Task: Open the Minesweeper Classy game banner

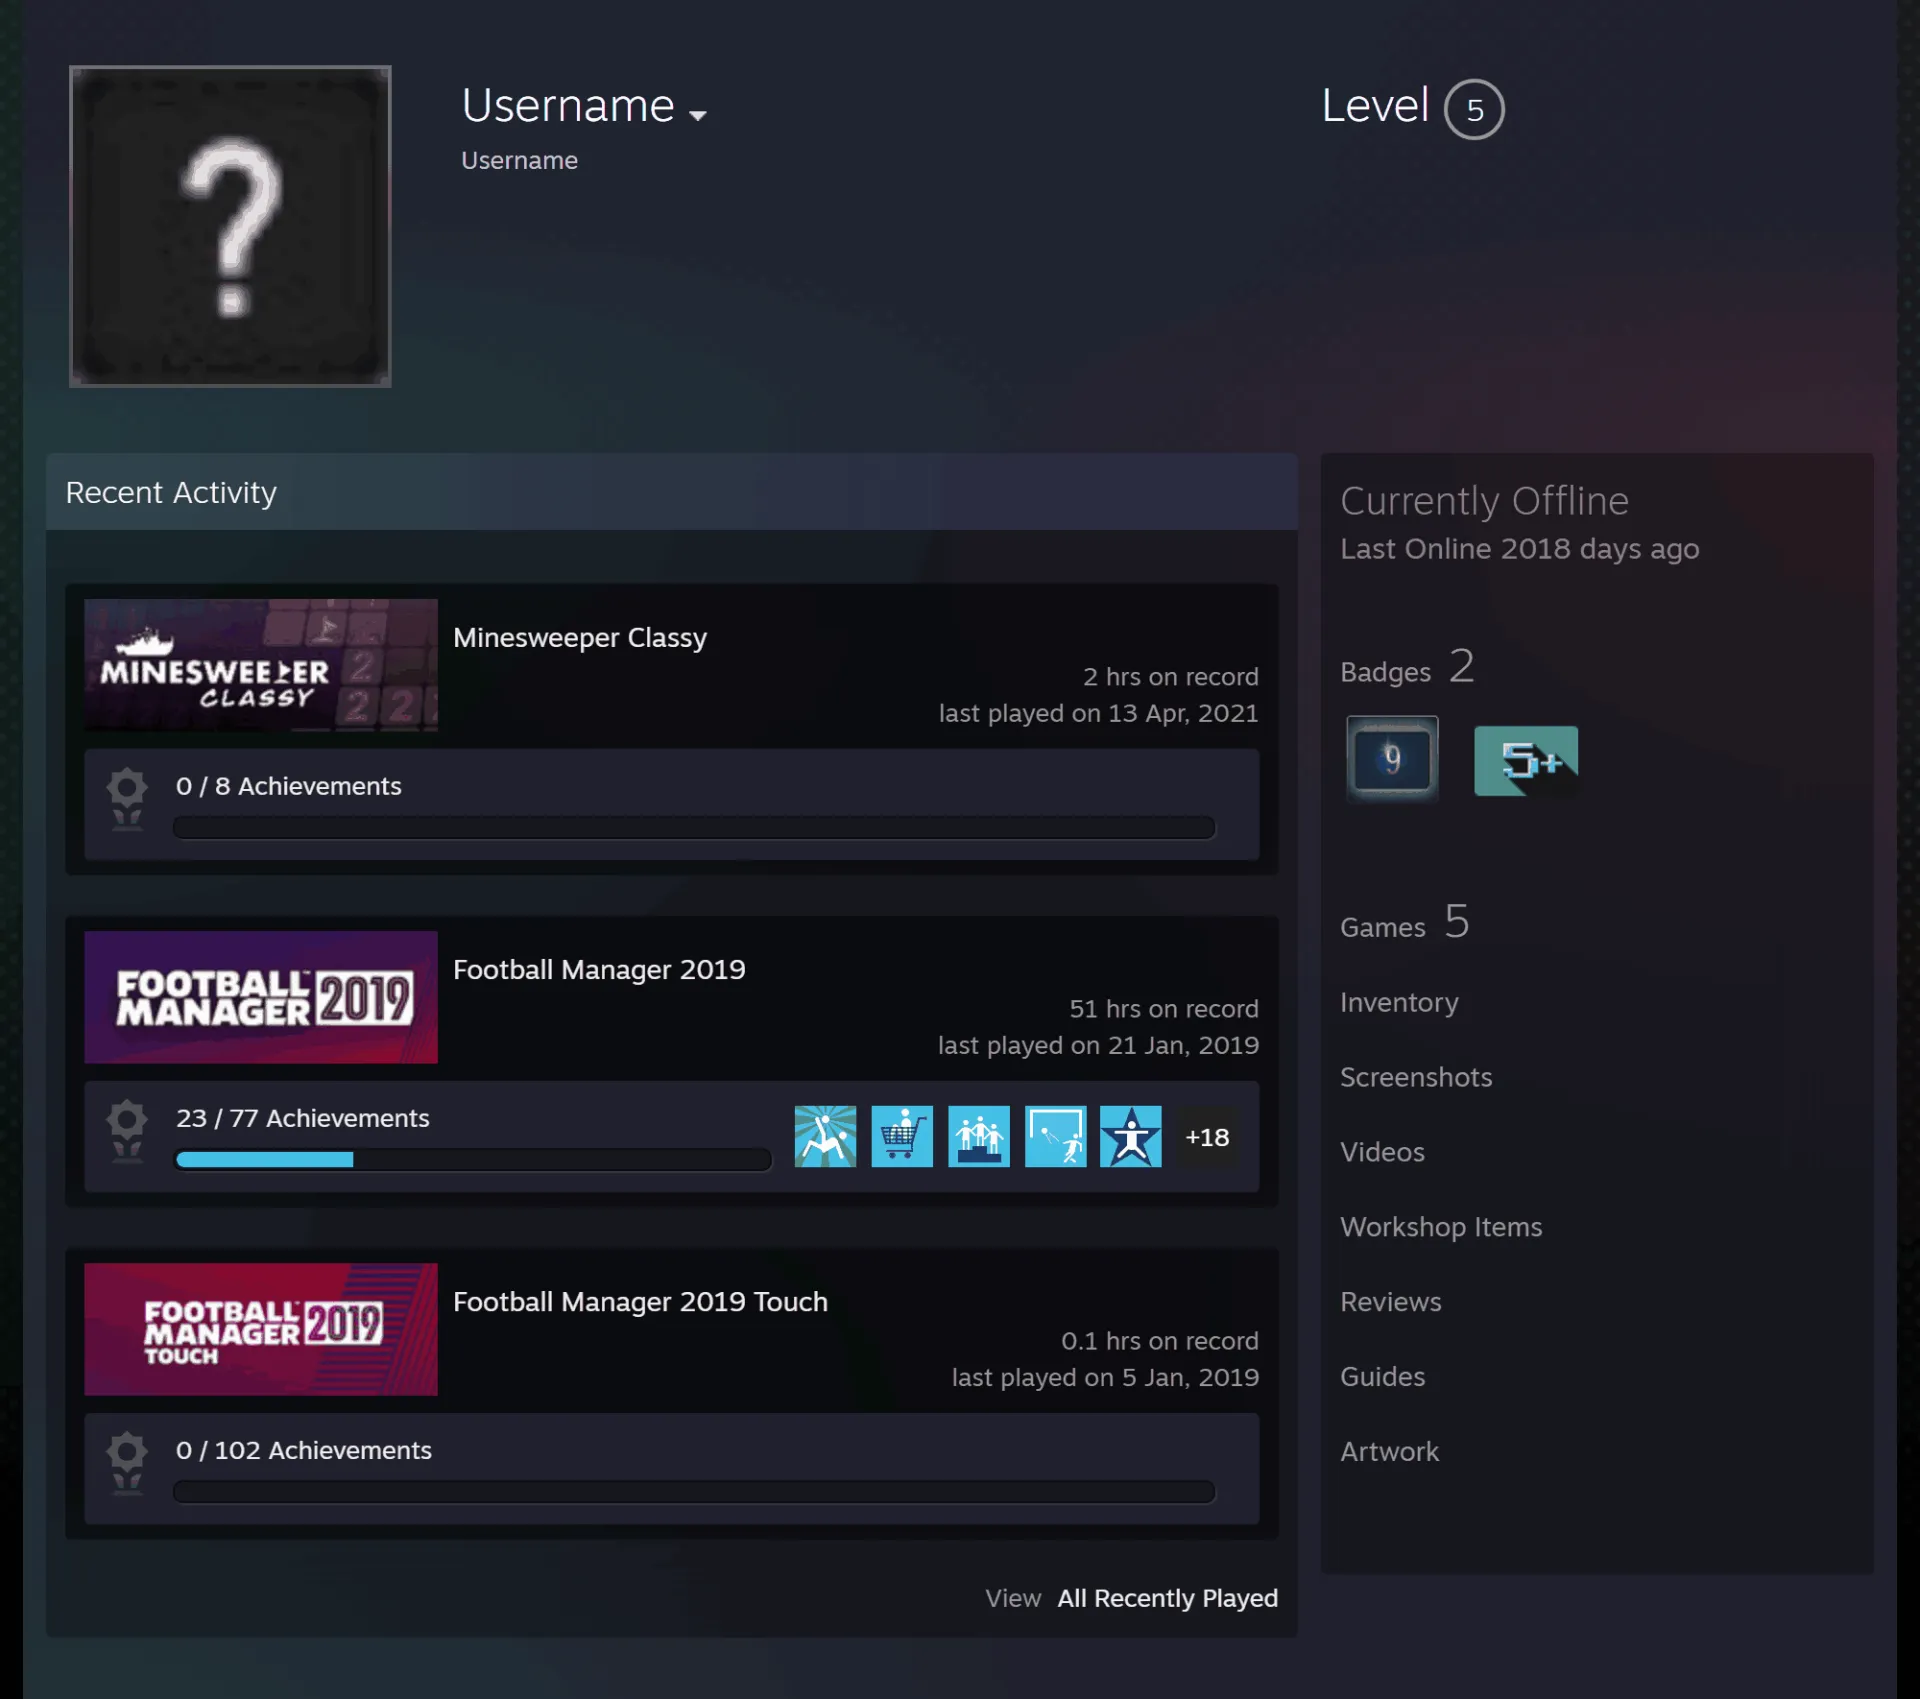Action: [261, 665]
